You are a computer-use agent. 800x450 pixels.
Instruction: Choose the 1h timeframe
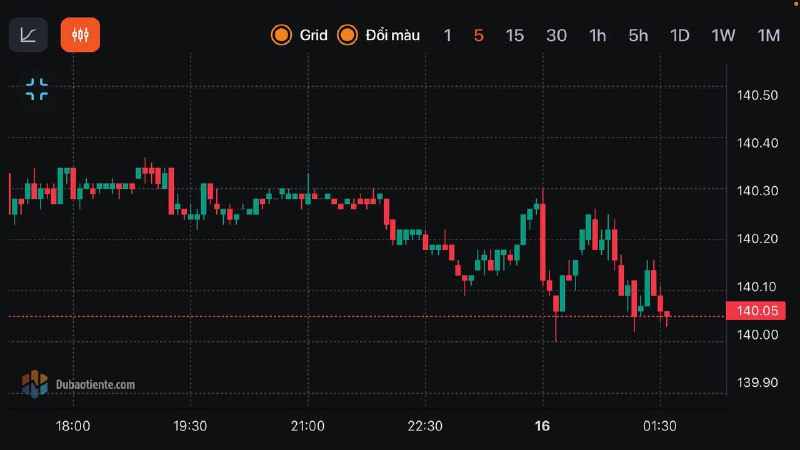(598, 35)
